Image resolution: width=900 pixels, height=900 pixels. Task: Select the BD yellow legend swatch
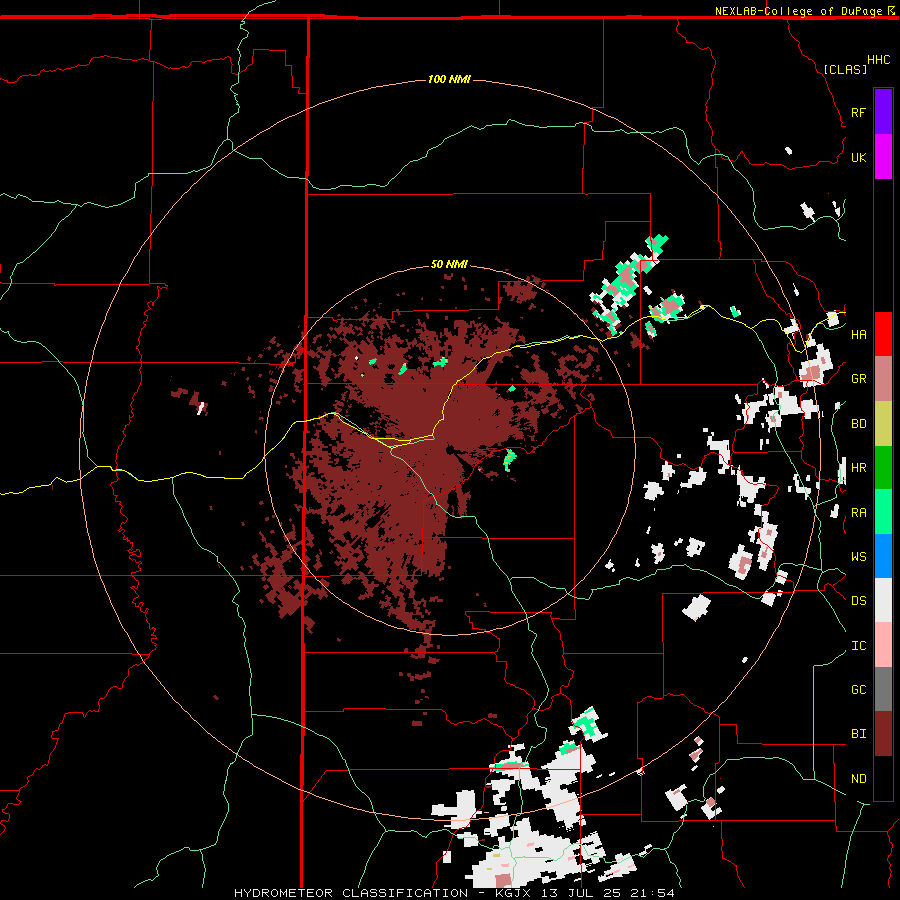[x=883, y=423]
